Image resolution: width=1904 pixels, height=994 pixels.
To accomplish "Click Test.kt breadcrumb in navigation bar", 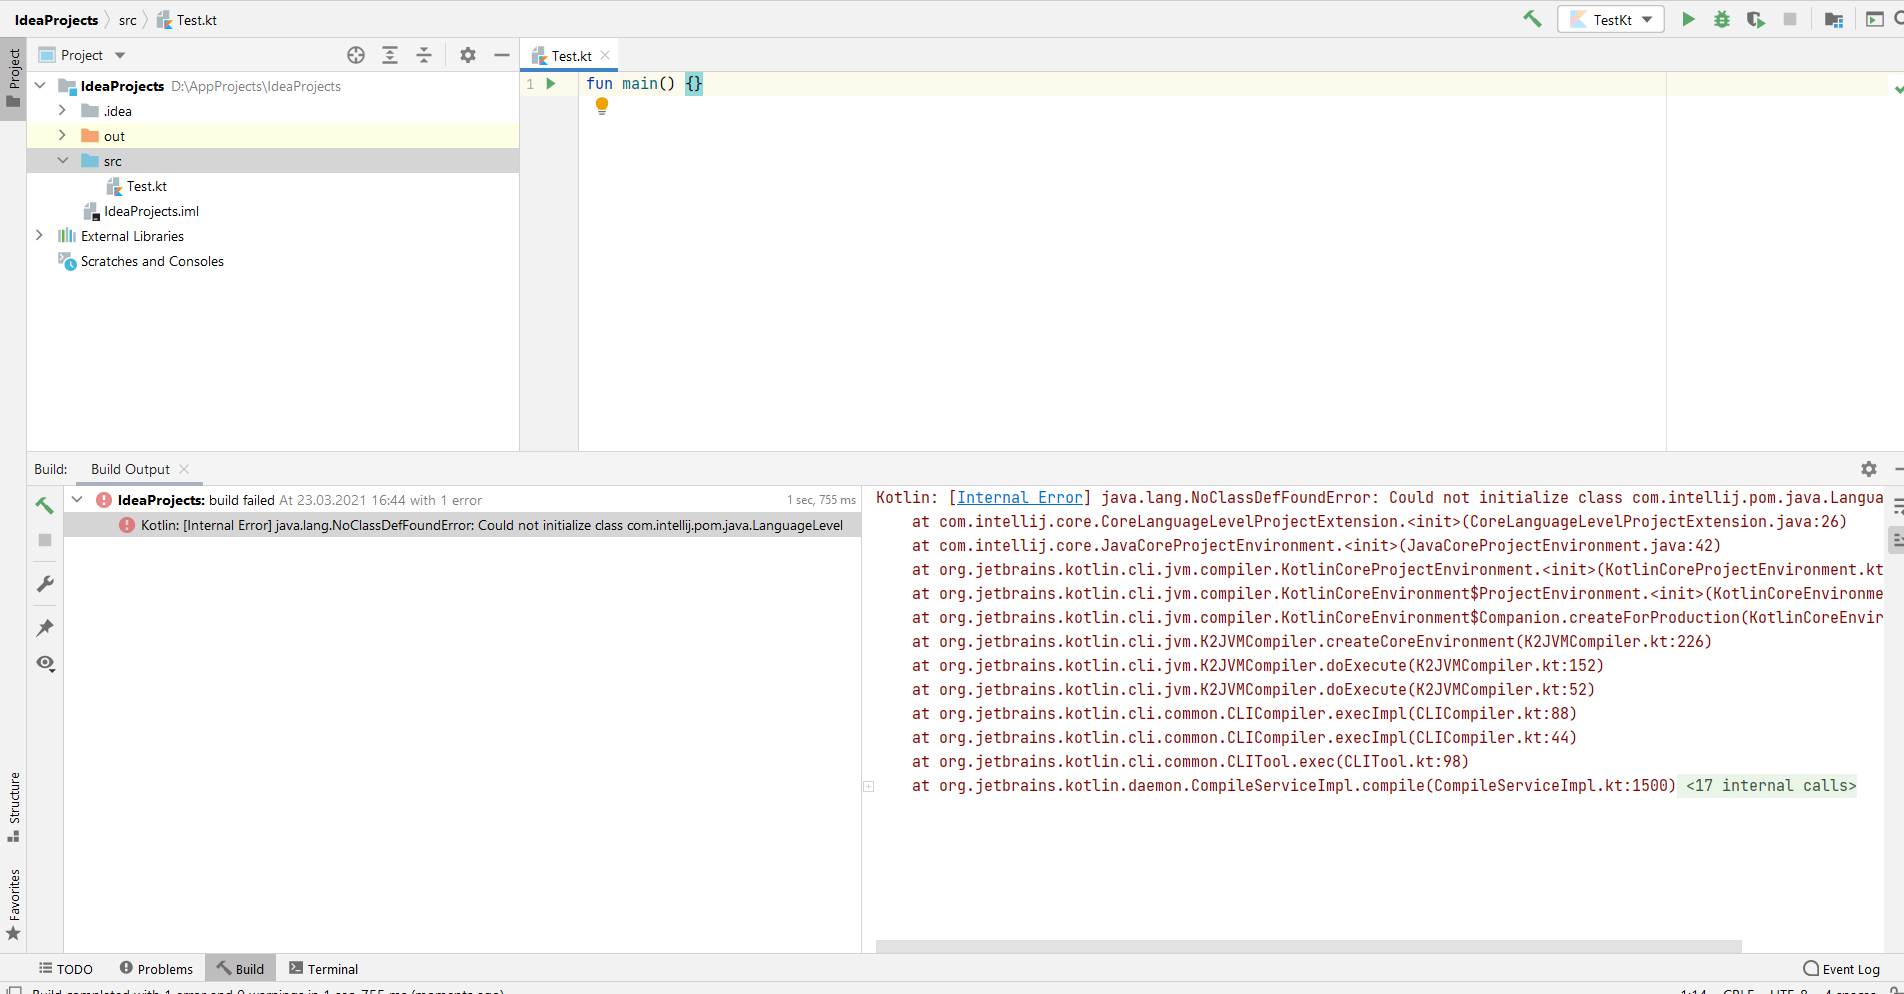I will point(187,20).
